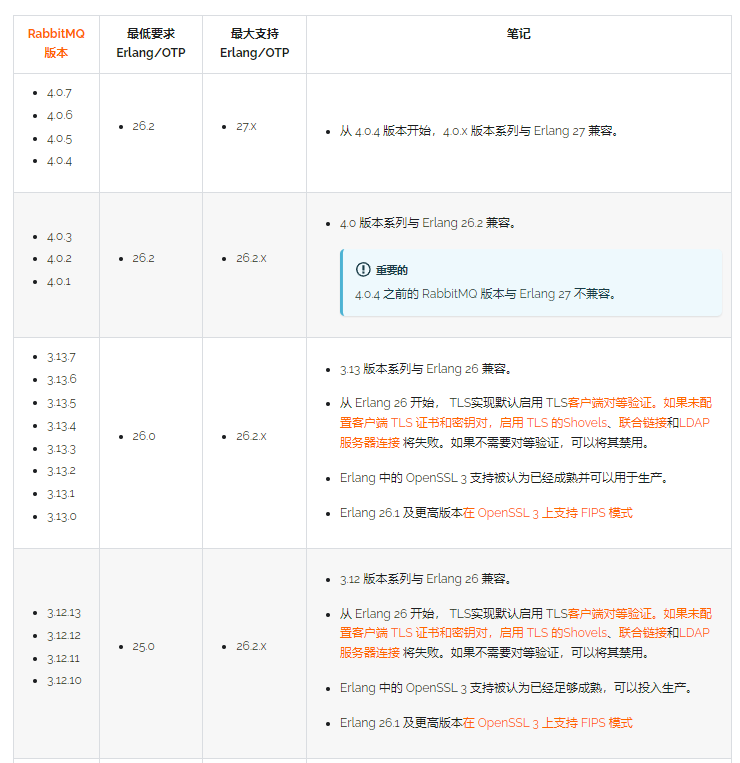Select version 4.0.4 in the list
The image size is (740, 763).
[x=59, y=161]
